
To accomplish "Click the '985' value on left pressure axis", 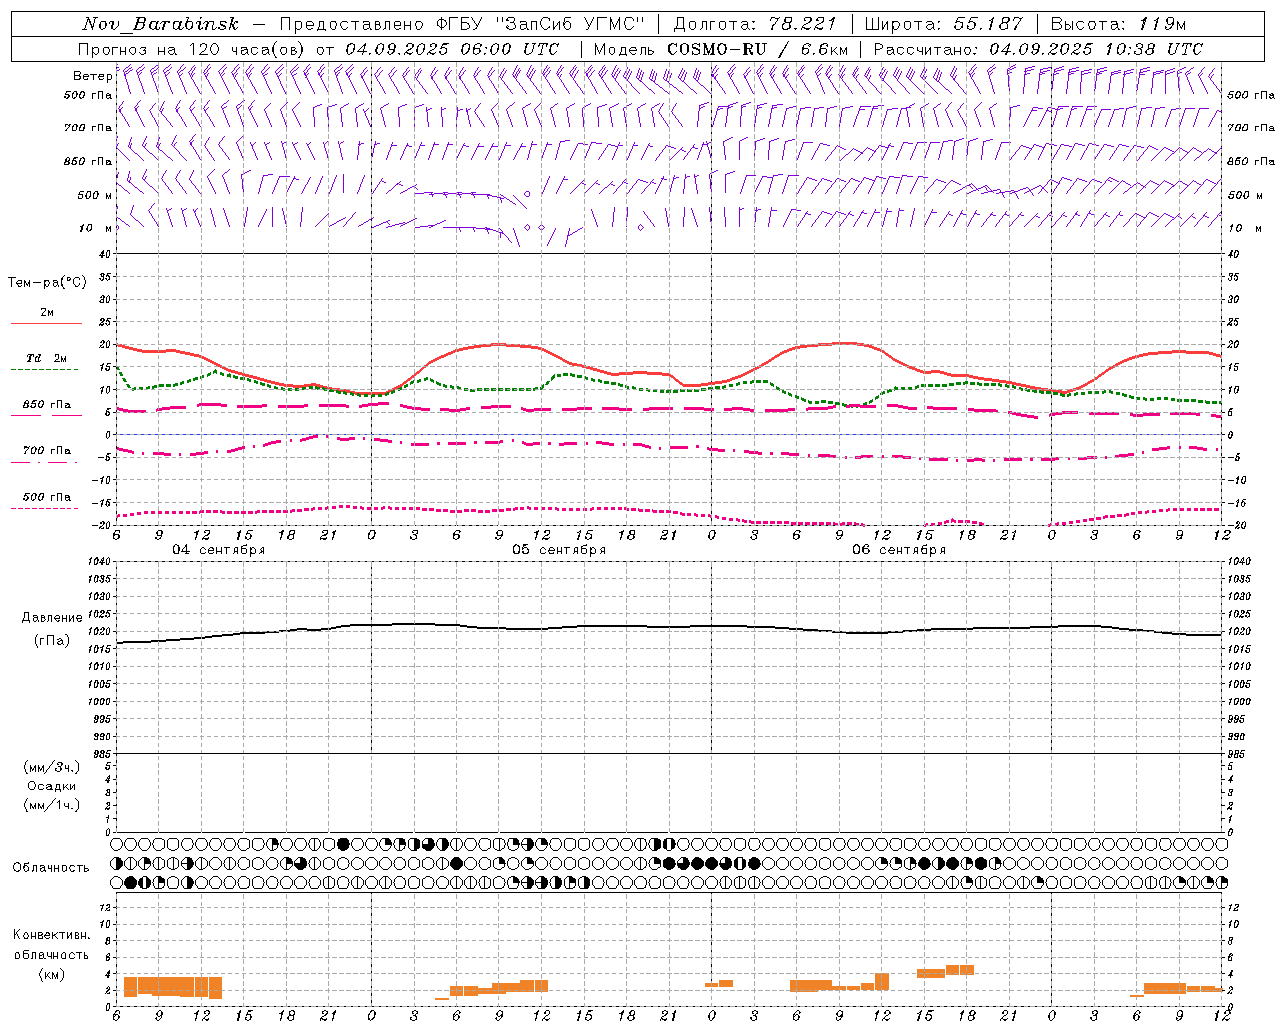I will pyautogui.click(x=100, y=754).
